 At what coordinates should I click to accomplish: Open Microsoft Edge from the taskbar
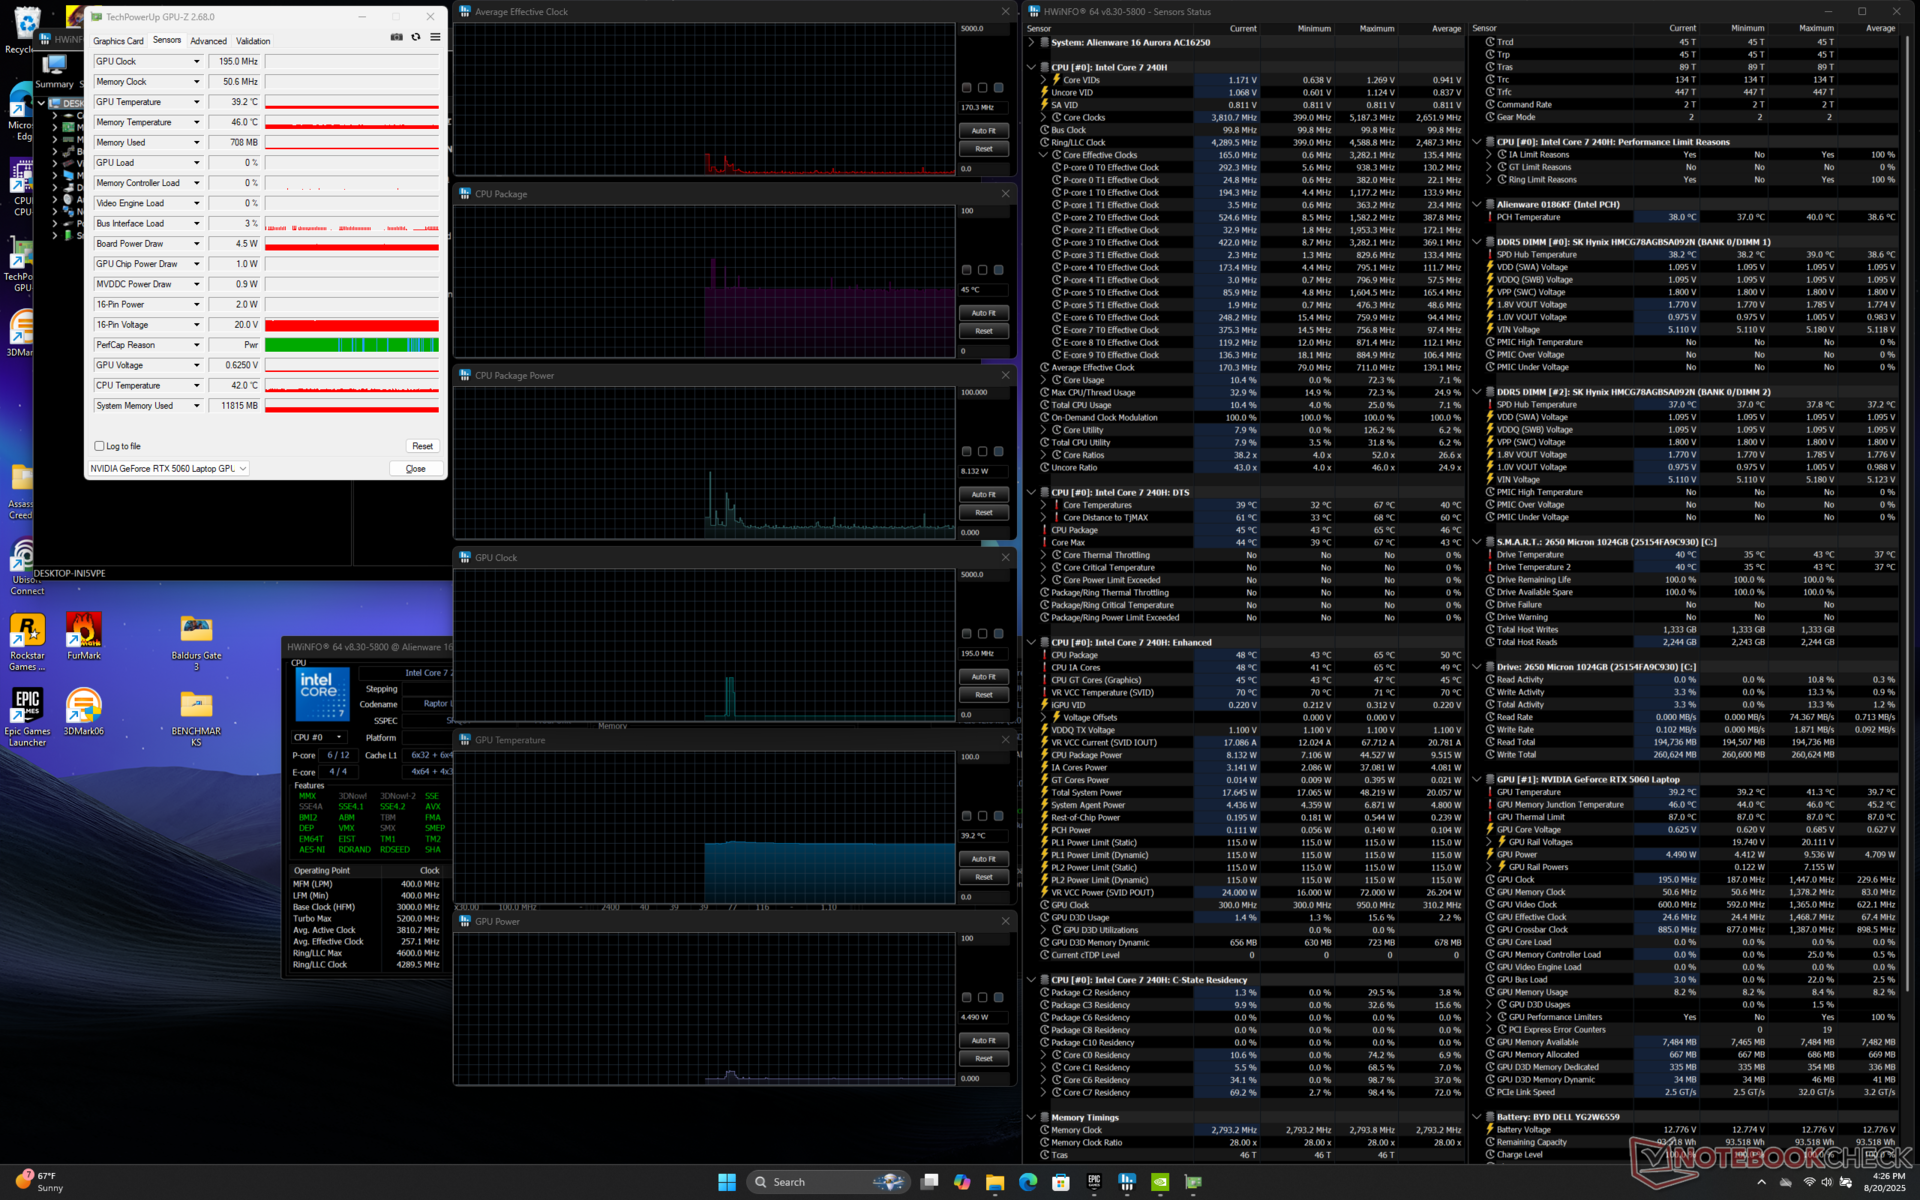1028,1182
